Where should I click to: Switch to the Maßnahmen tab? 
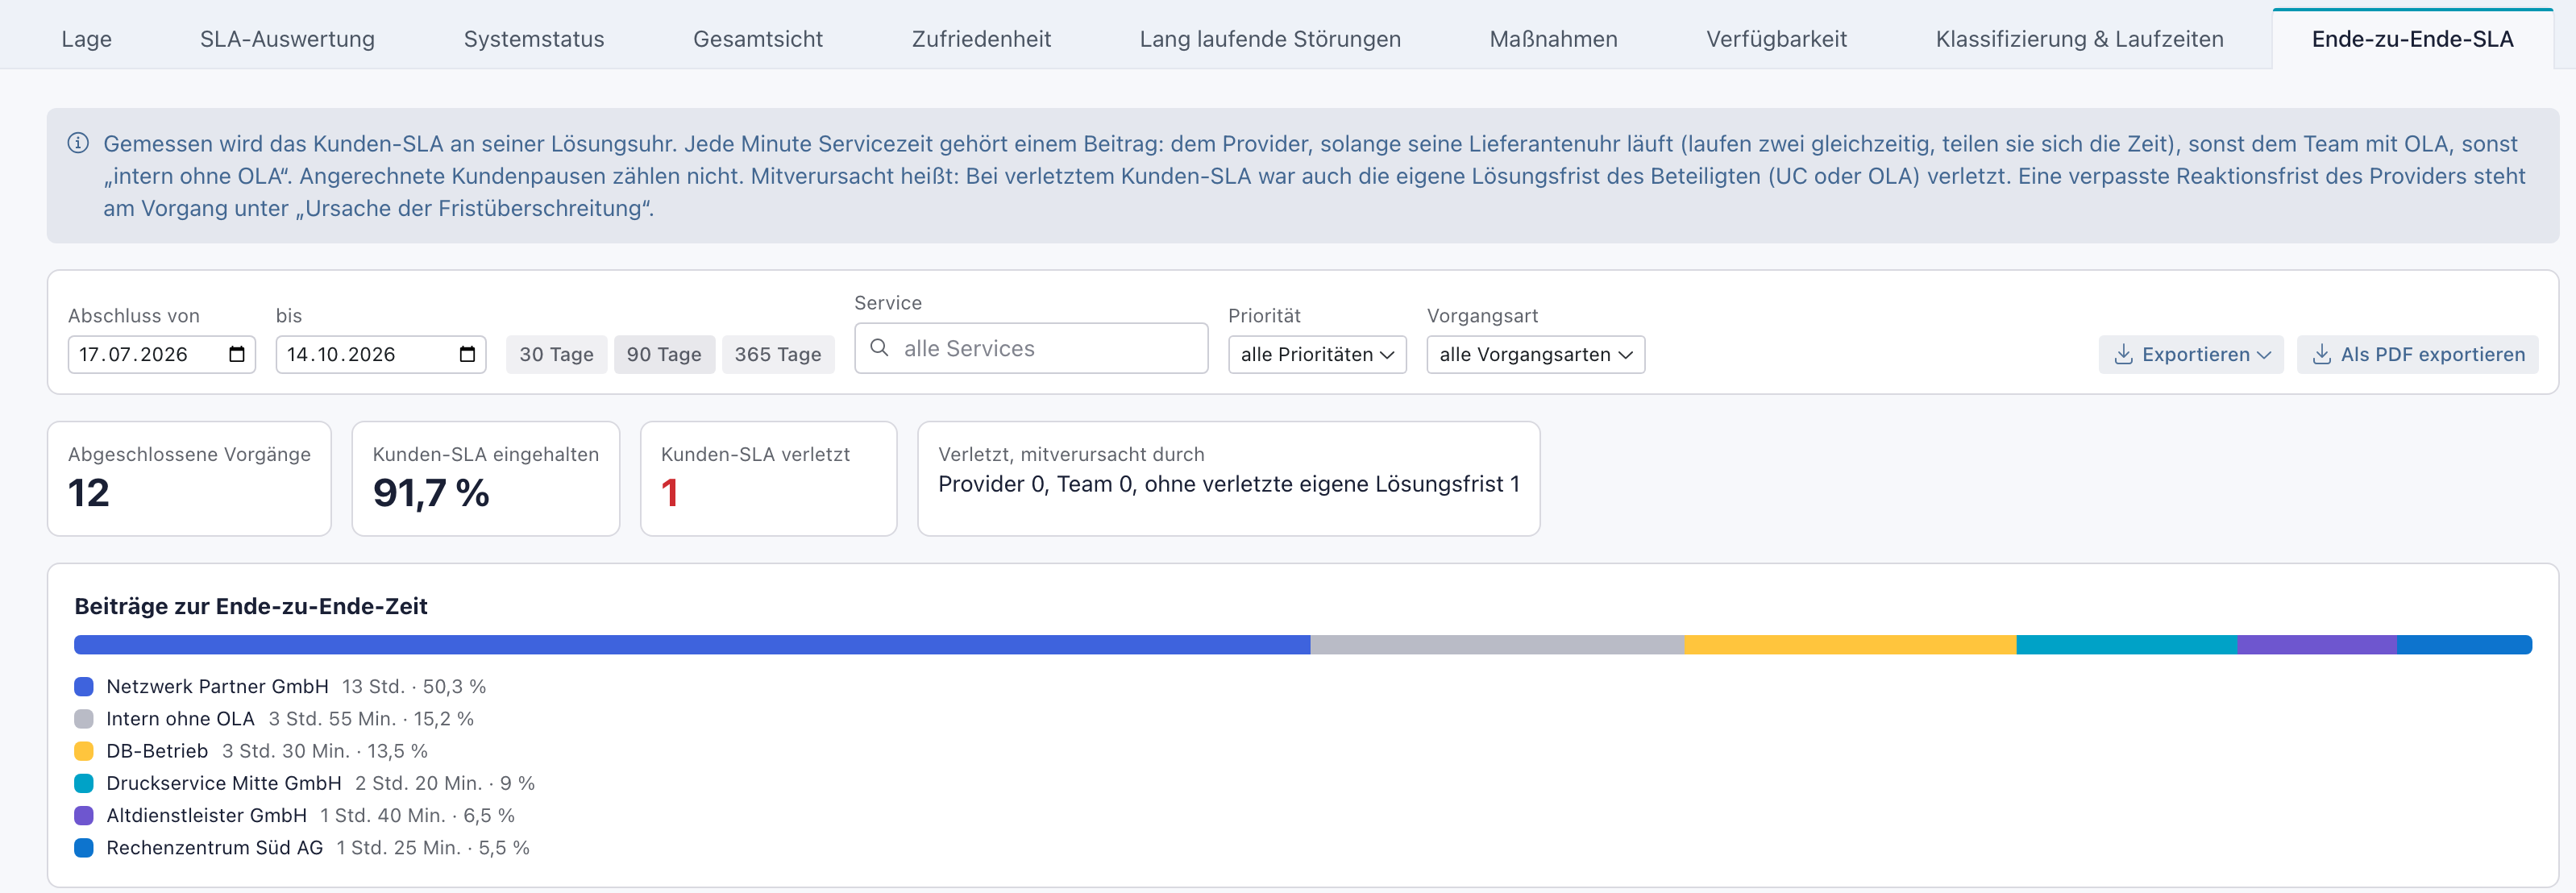tap(1553, 38)
